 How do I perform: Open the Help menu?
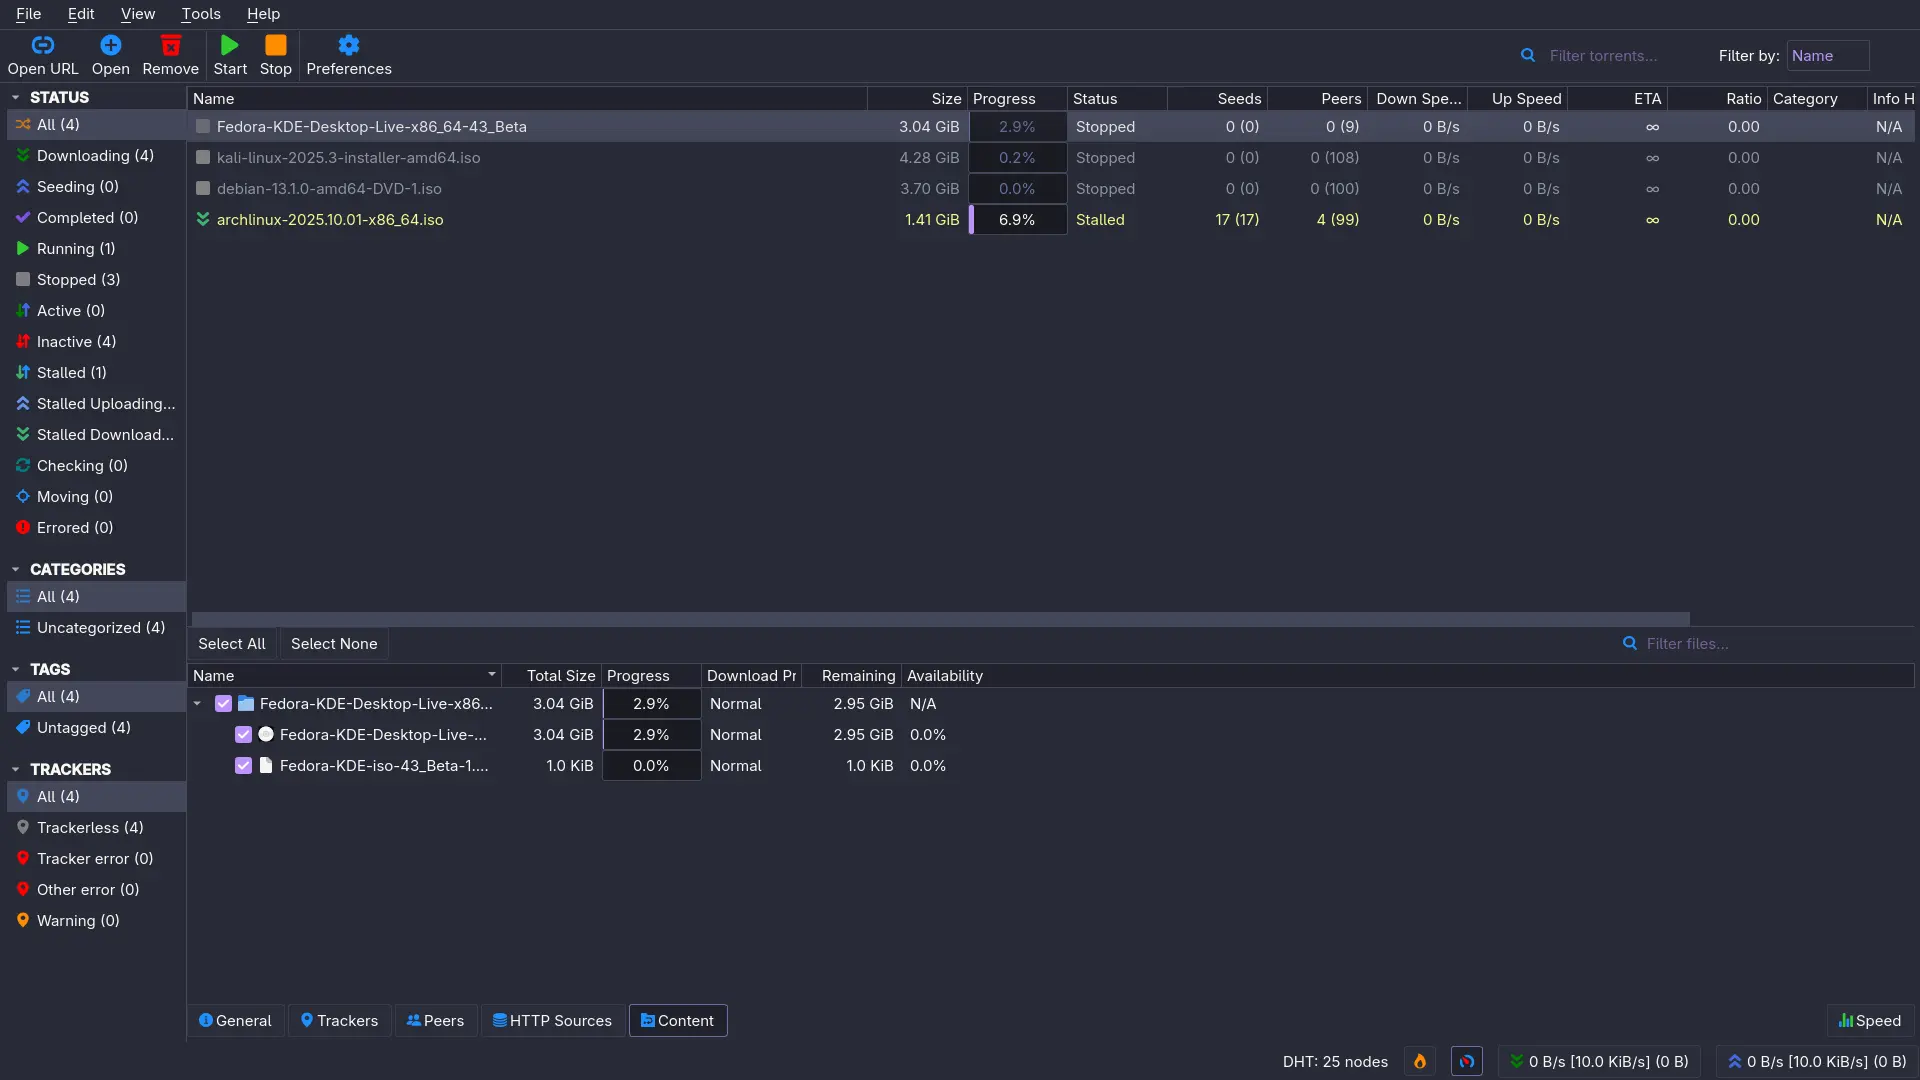263,14
